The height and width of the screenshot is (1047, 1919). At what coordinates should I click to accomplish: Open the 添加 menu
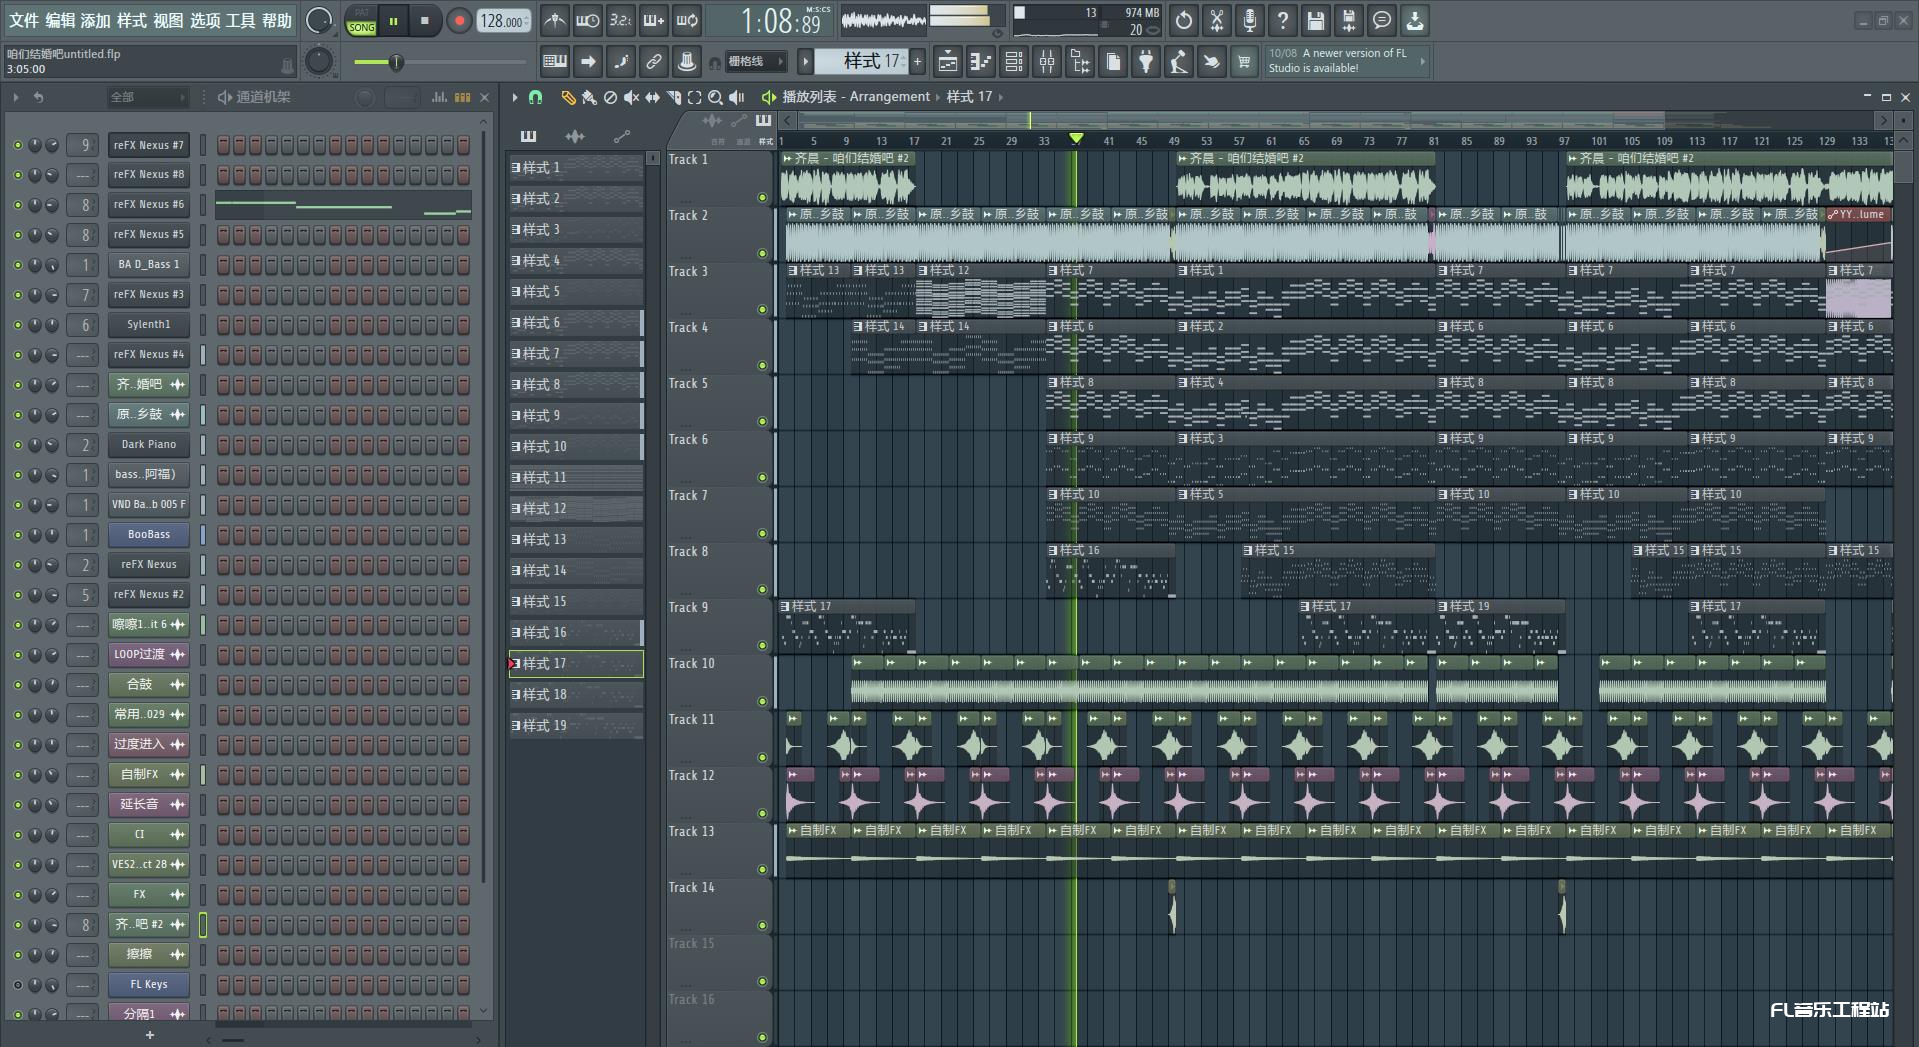pyautogui.click(x=95, y=20)
